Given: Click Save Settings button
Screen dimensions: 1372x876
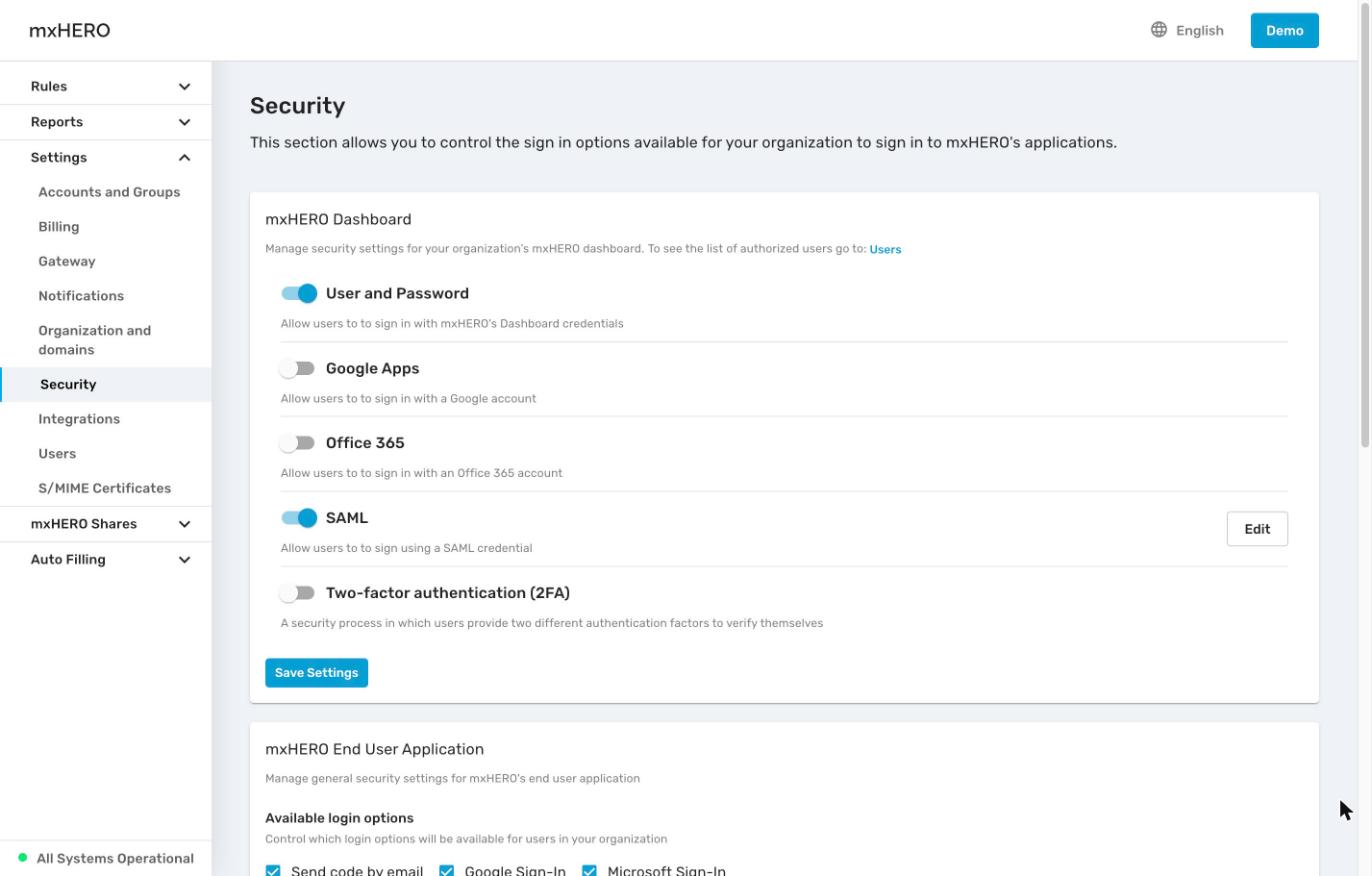Looking at the screenshot, I should [317, 673].
